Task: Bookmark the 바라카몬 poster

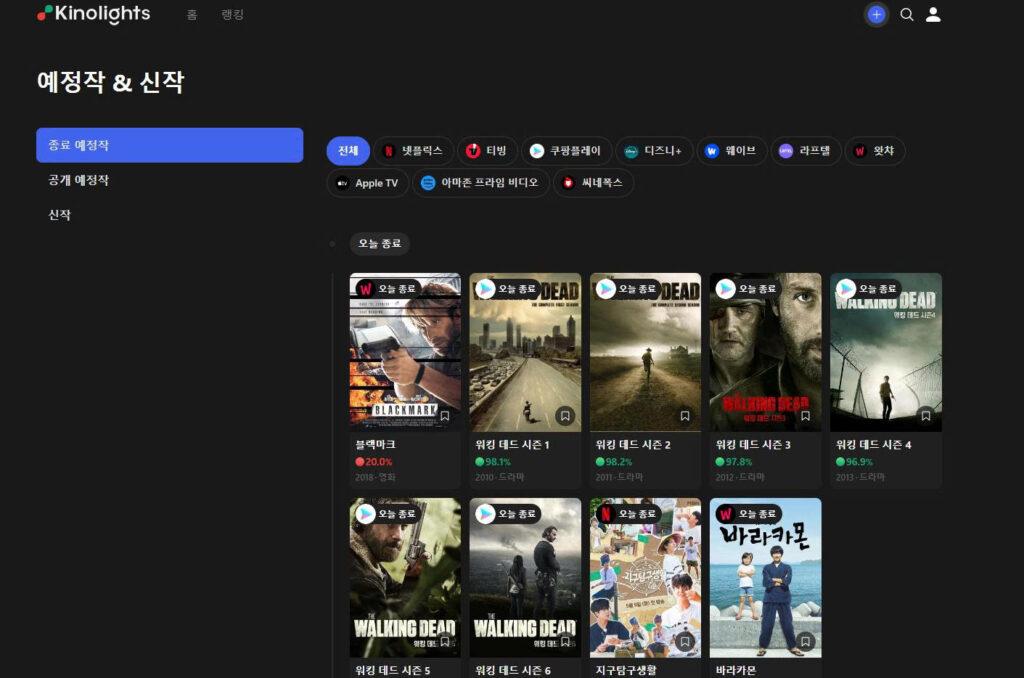Action: point(805,641)
